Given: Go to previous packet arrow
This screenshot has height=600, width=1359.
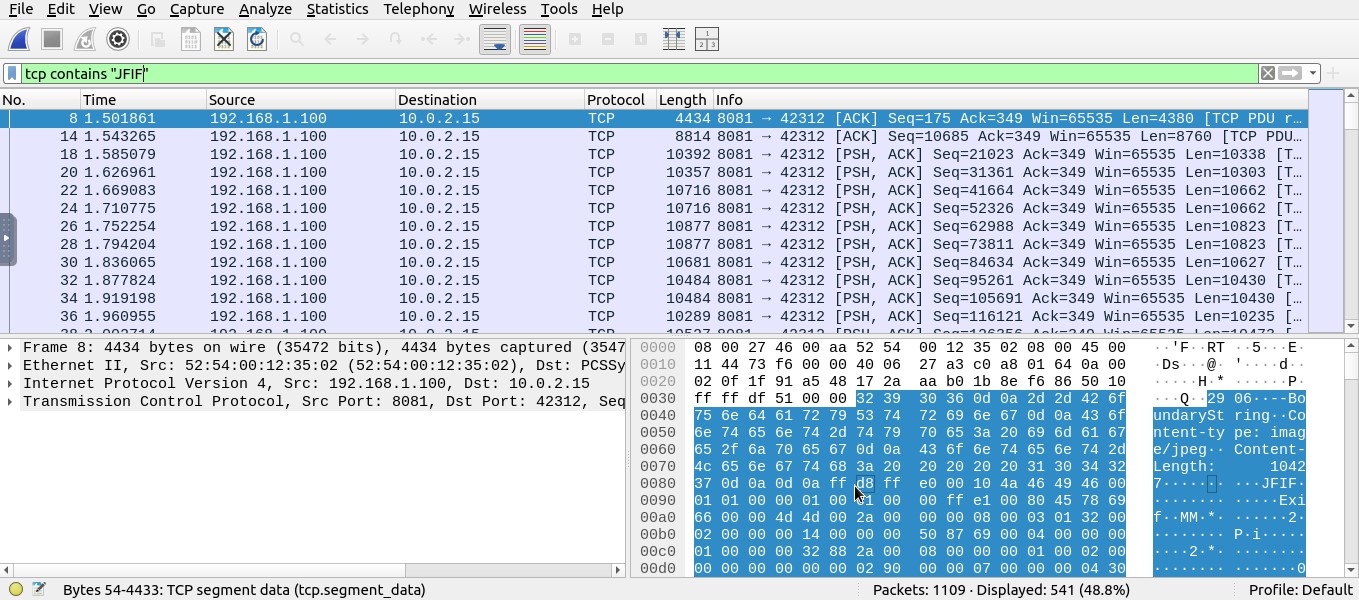Looking at the screenshot, I should [x=329, y=39].
